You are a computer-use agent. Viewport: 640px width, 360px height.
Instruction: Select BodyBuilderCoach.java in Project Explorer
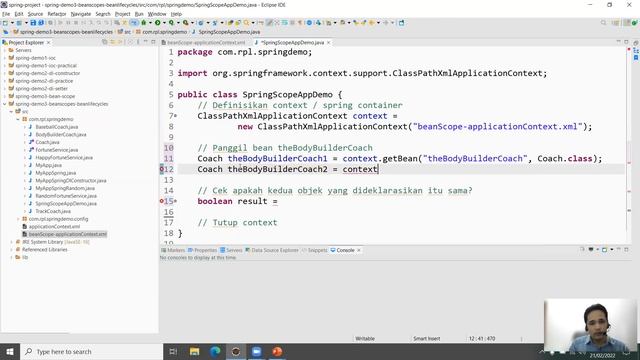pos(61,135)
